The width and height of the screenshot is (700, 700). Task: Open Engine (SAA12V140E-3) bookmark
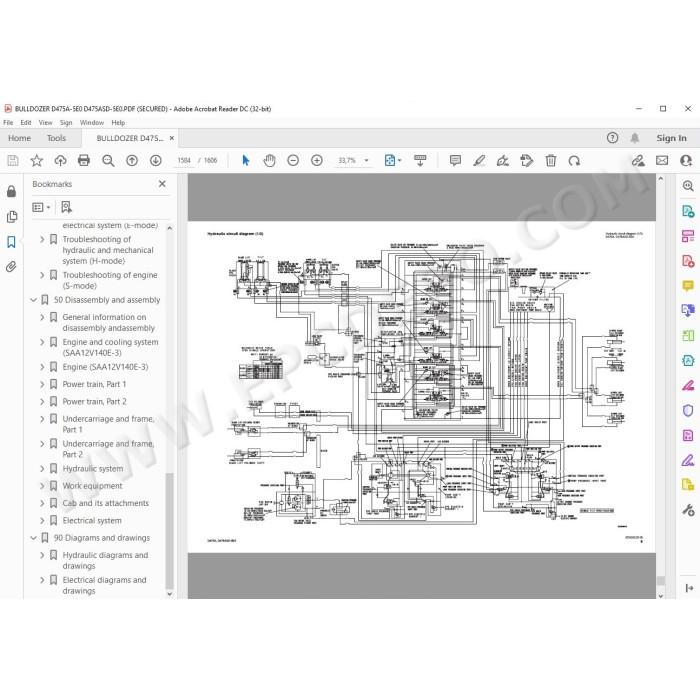[105, 367]
